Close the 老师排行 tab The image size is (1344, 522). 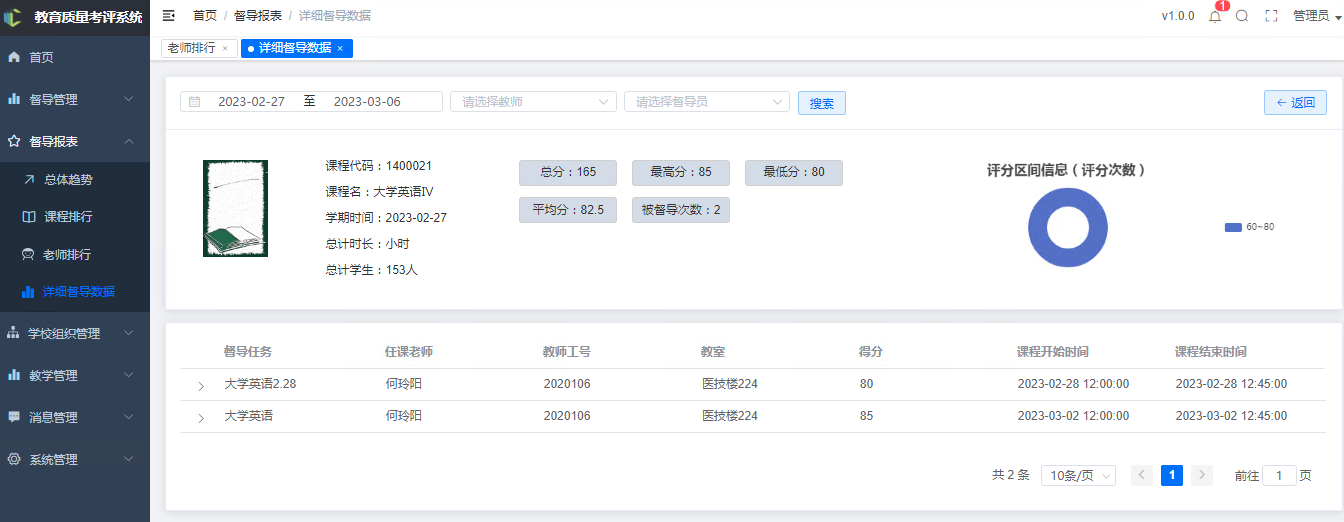pyautogui.click(x=225, y=48)
